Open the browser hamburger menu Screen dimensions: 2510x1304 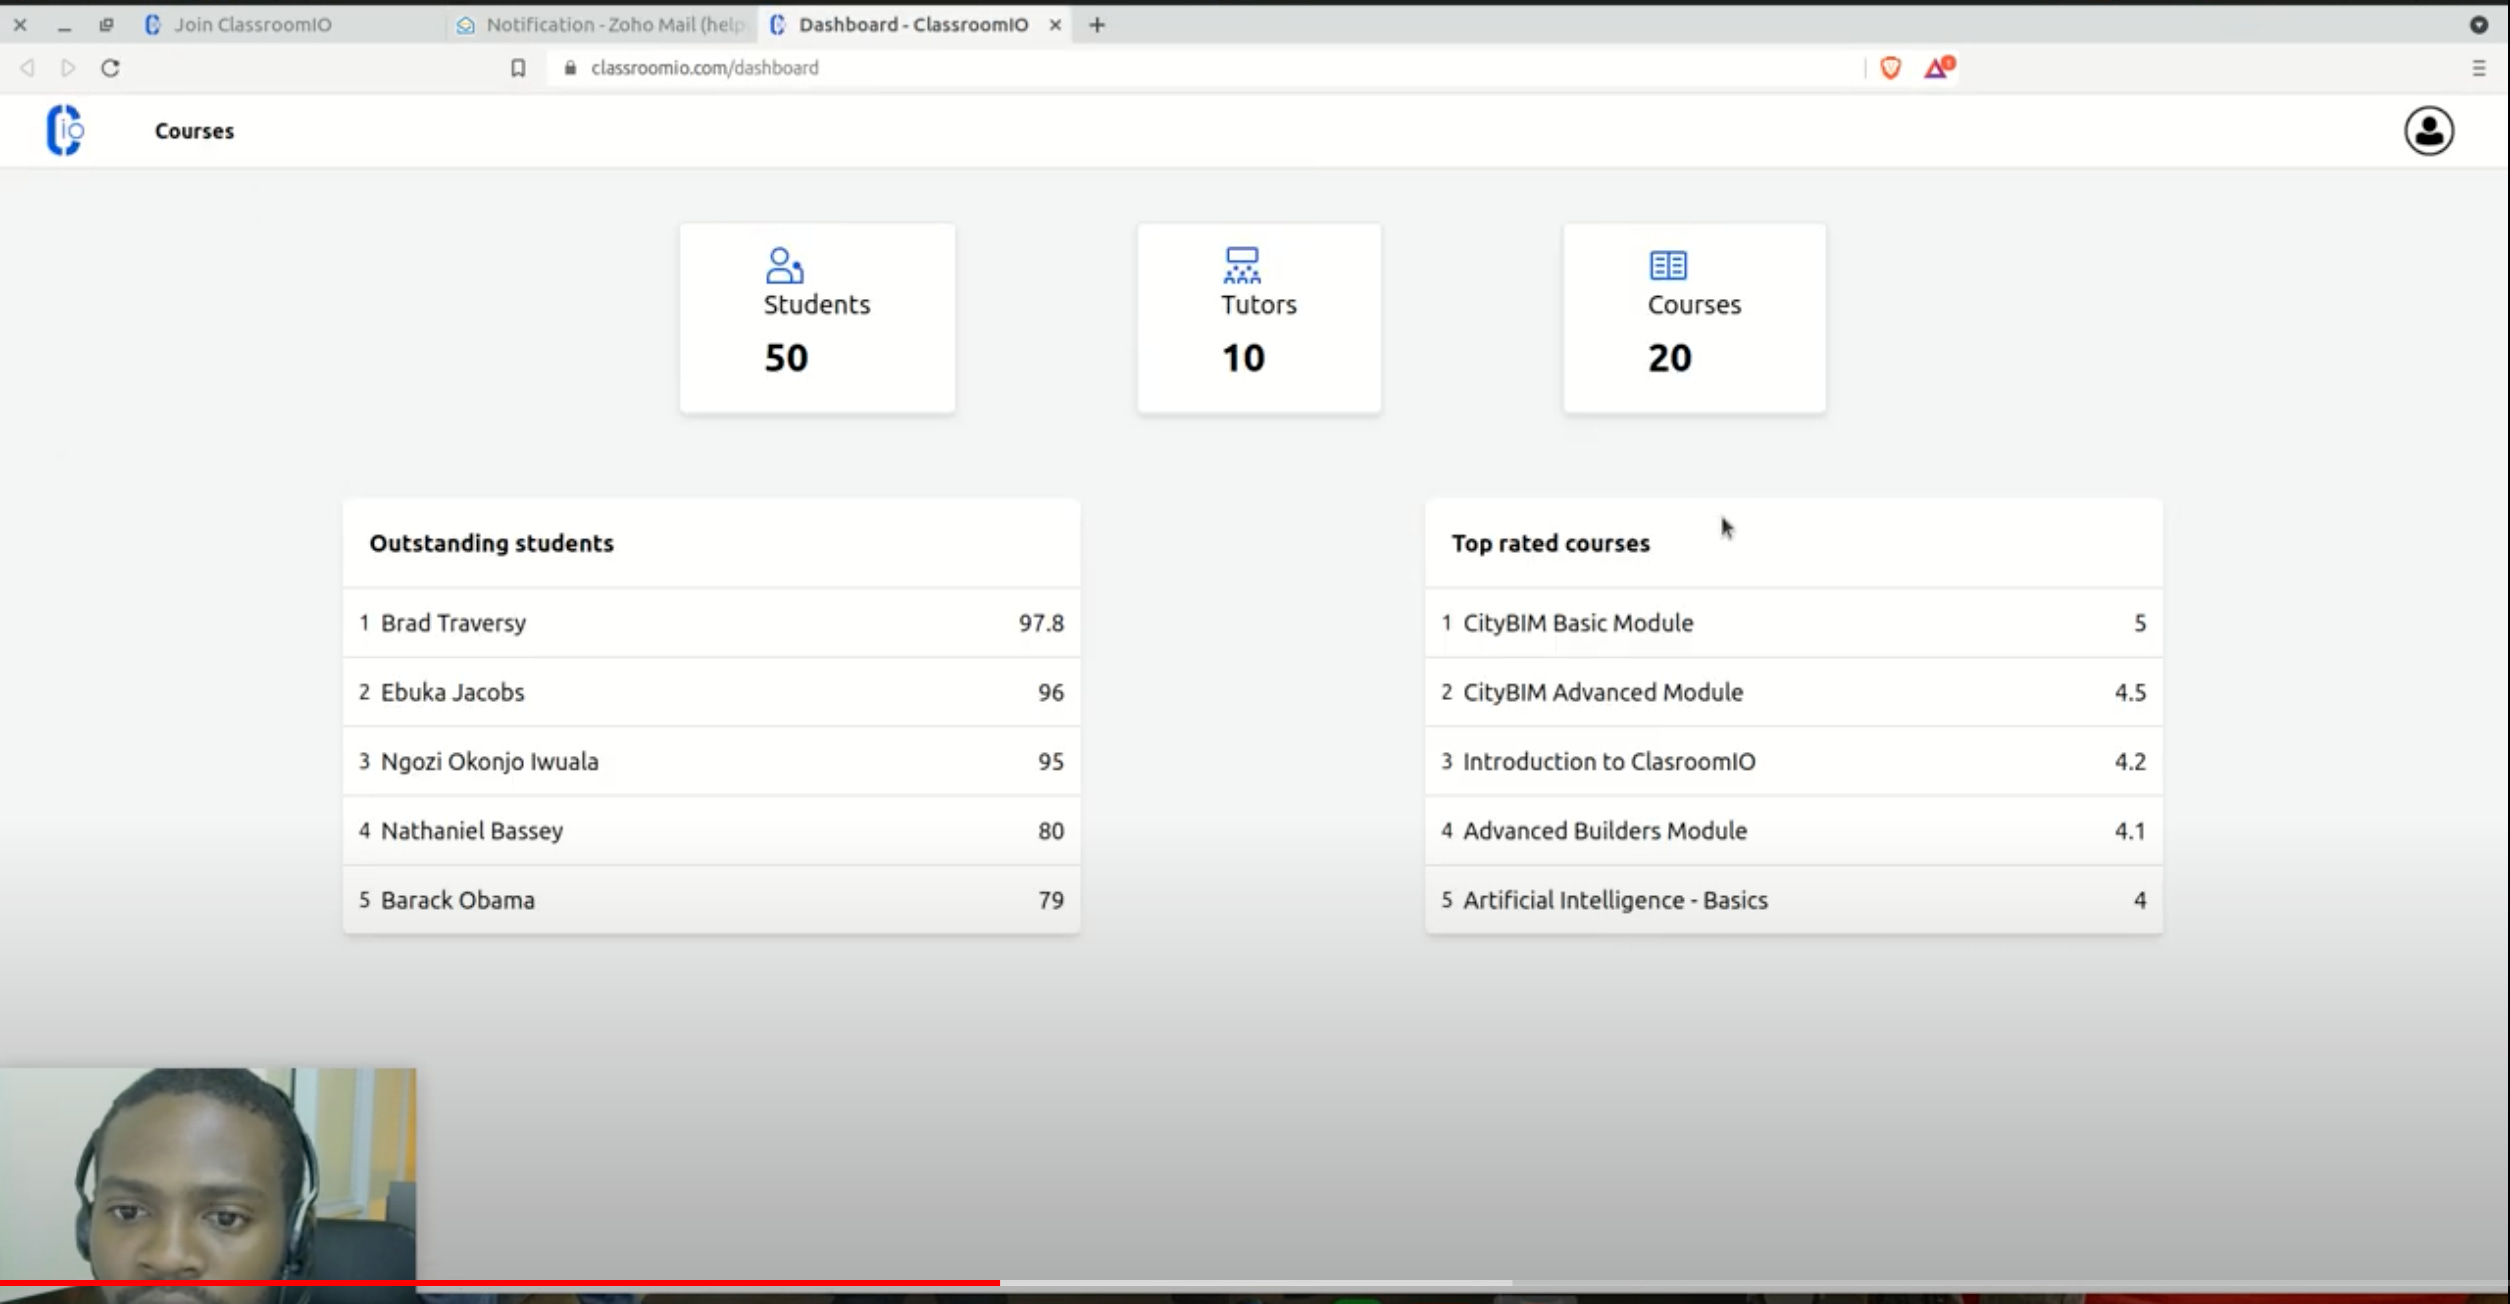click(x=2479, y=68)
